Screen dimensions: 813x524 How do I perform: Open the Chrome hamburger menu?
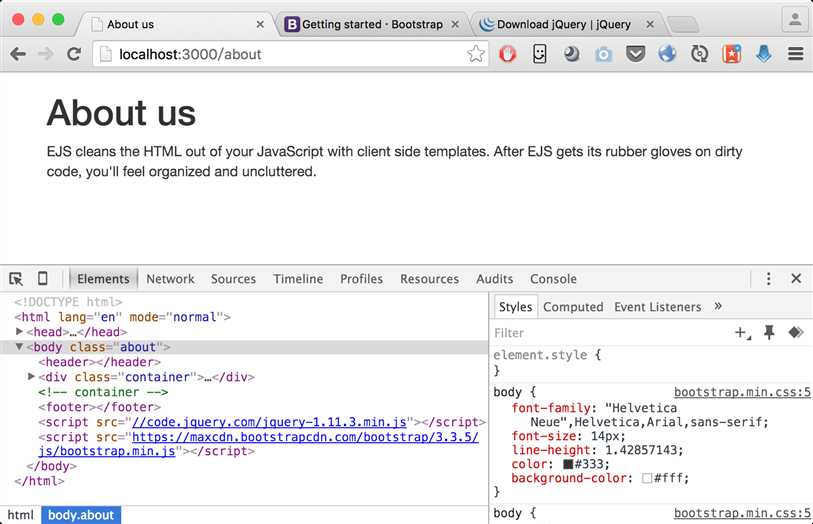796,54
